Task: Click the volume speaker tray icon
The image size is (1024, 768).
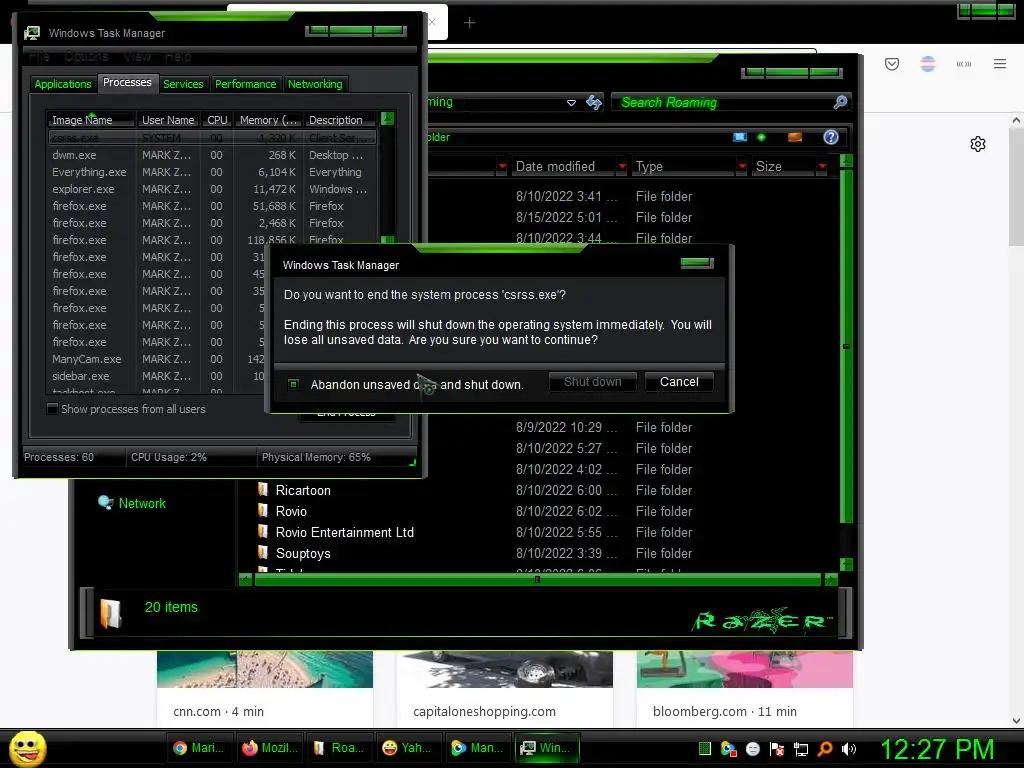Action: tap(849, 749)
